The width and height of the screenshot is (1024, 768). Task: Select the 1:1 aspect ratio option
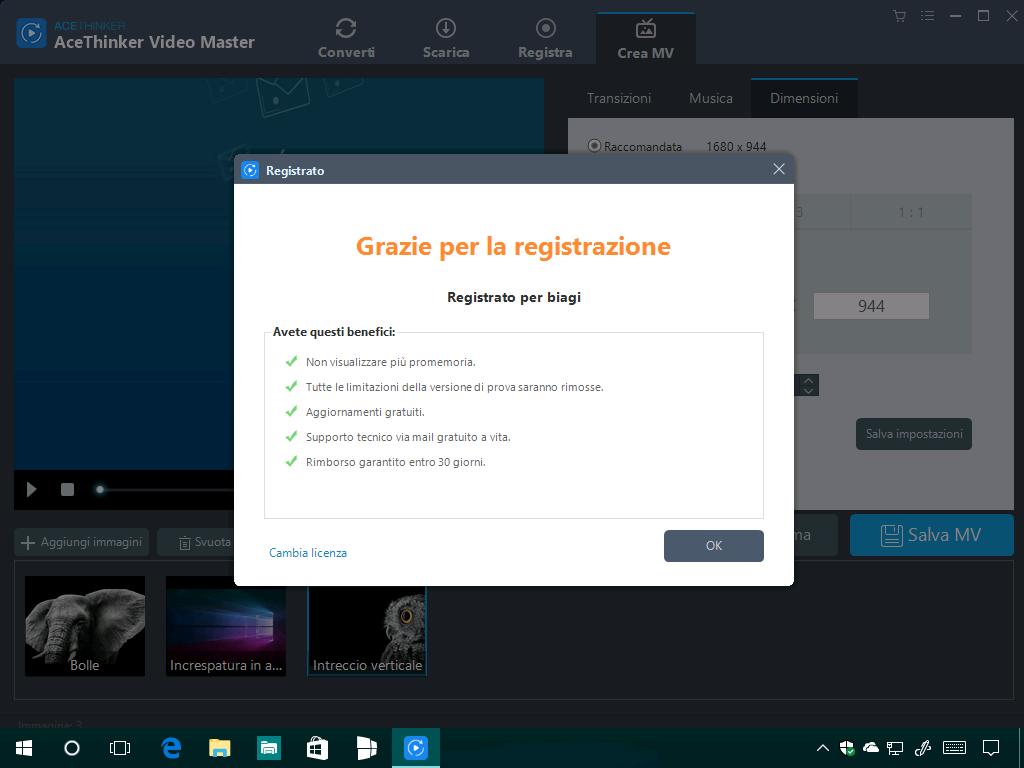pos(911,212)
